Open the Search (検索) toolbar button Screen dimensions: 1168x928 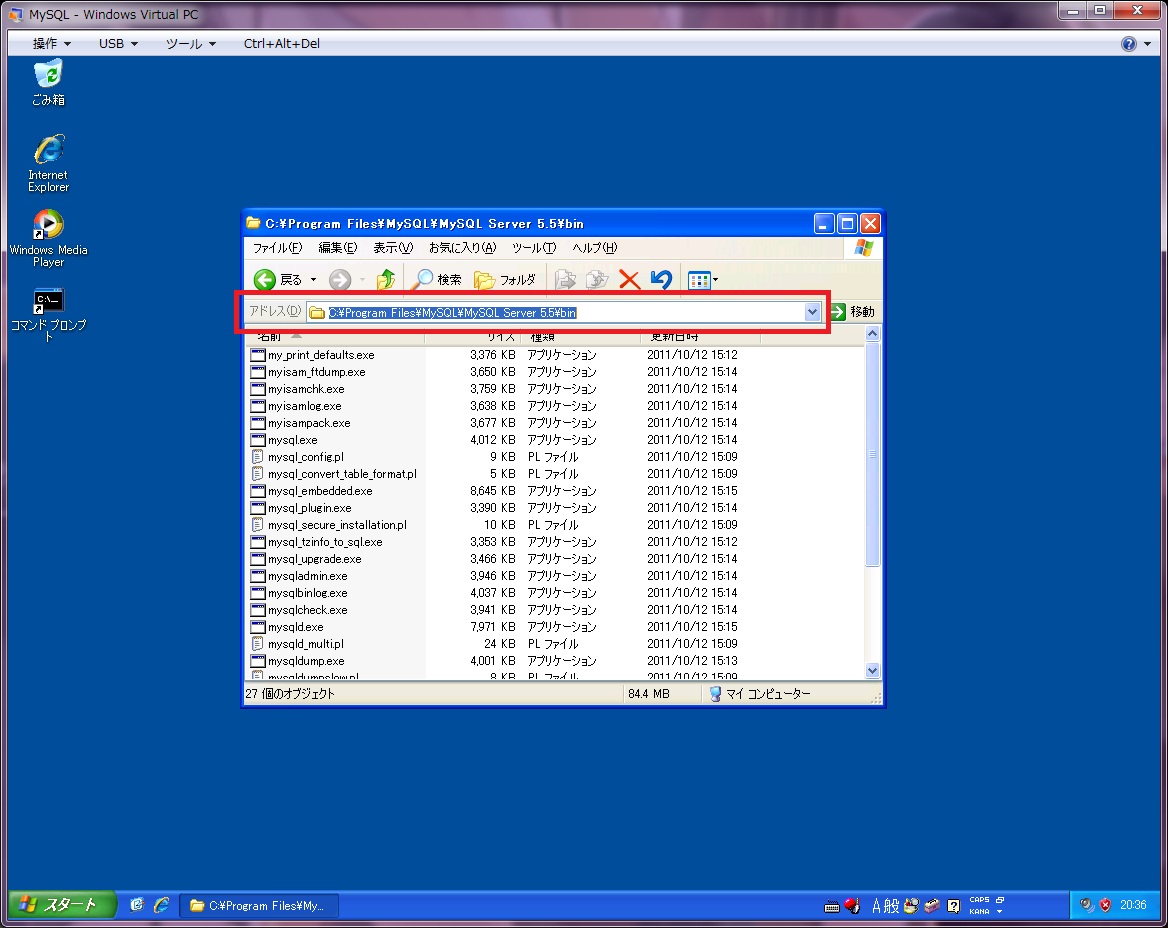[437, 280]
